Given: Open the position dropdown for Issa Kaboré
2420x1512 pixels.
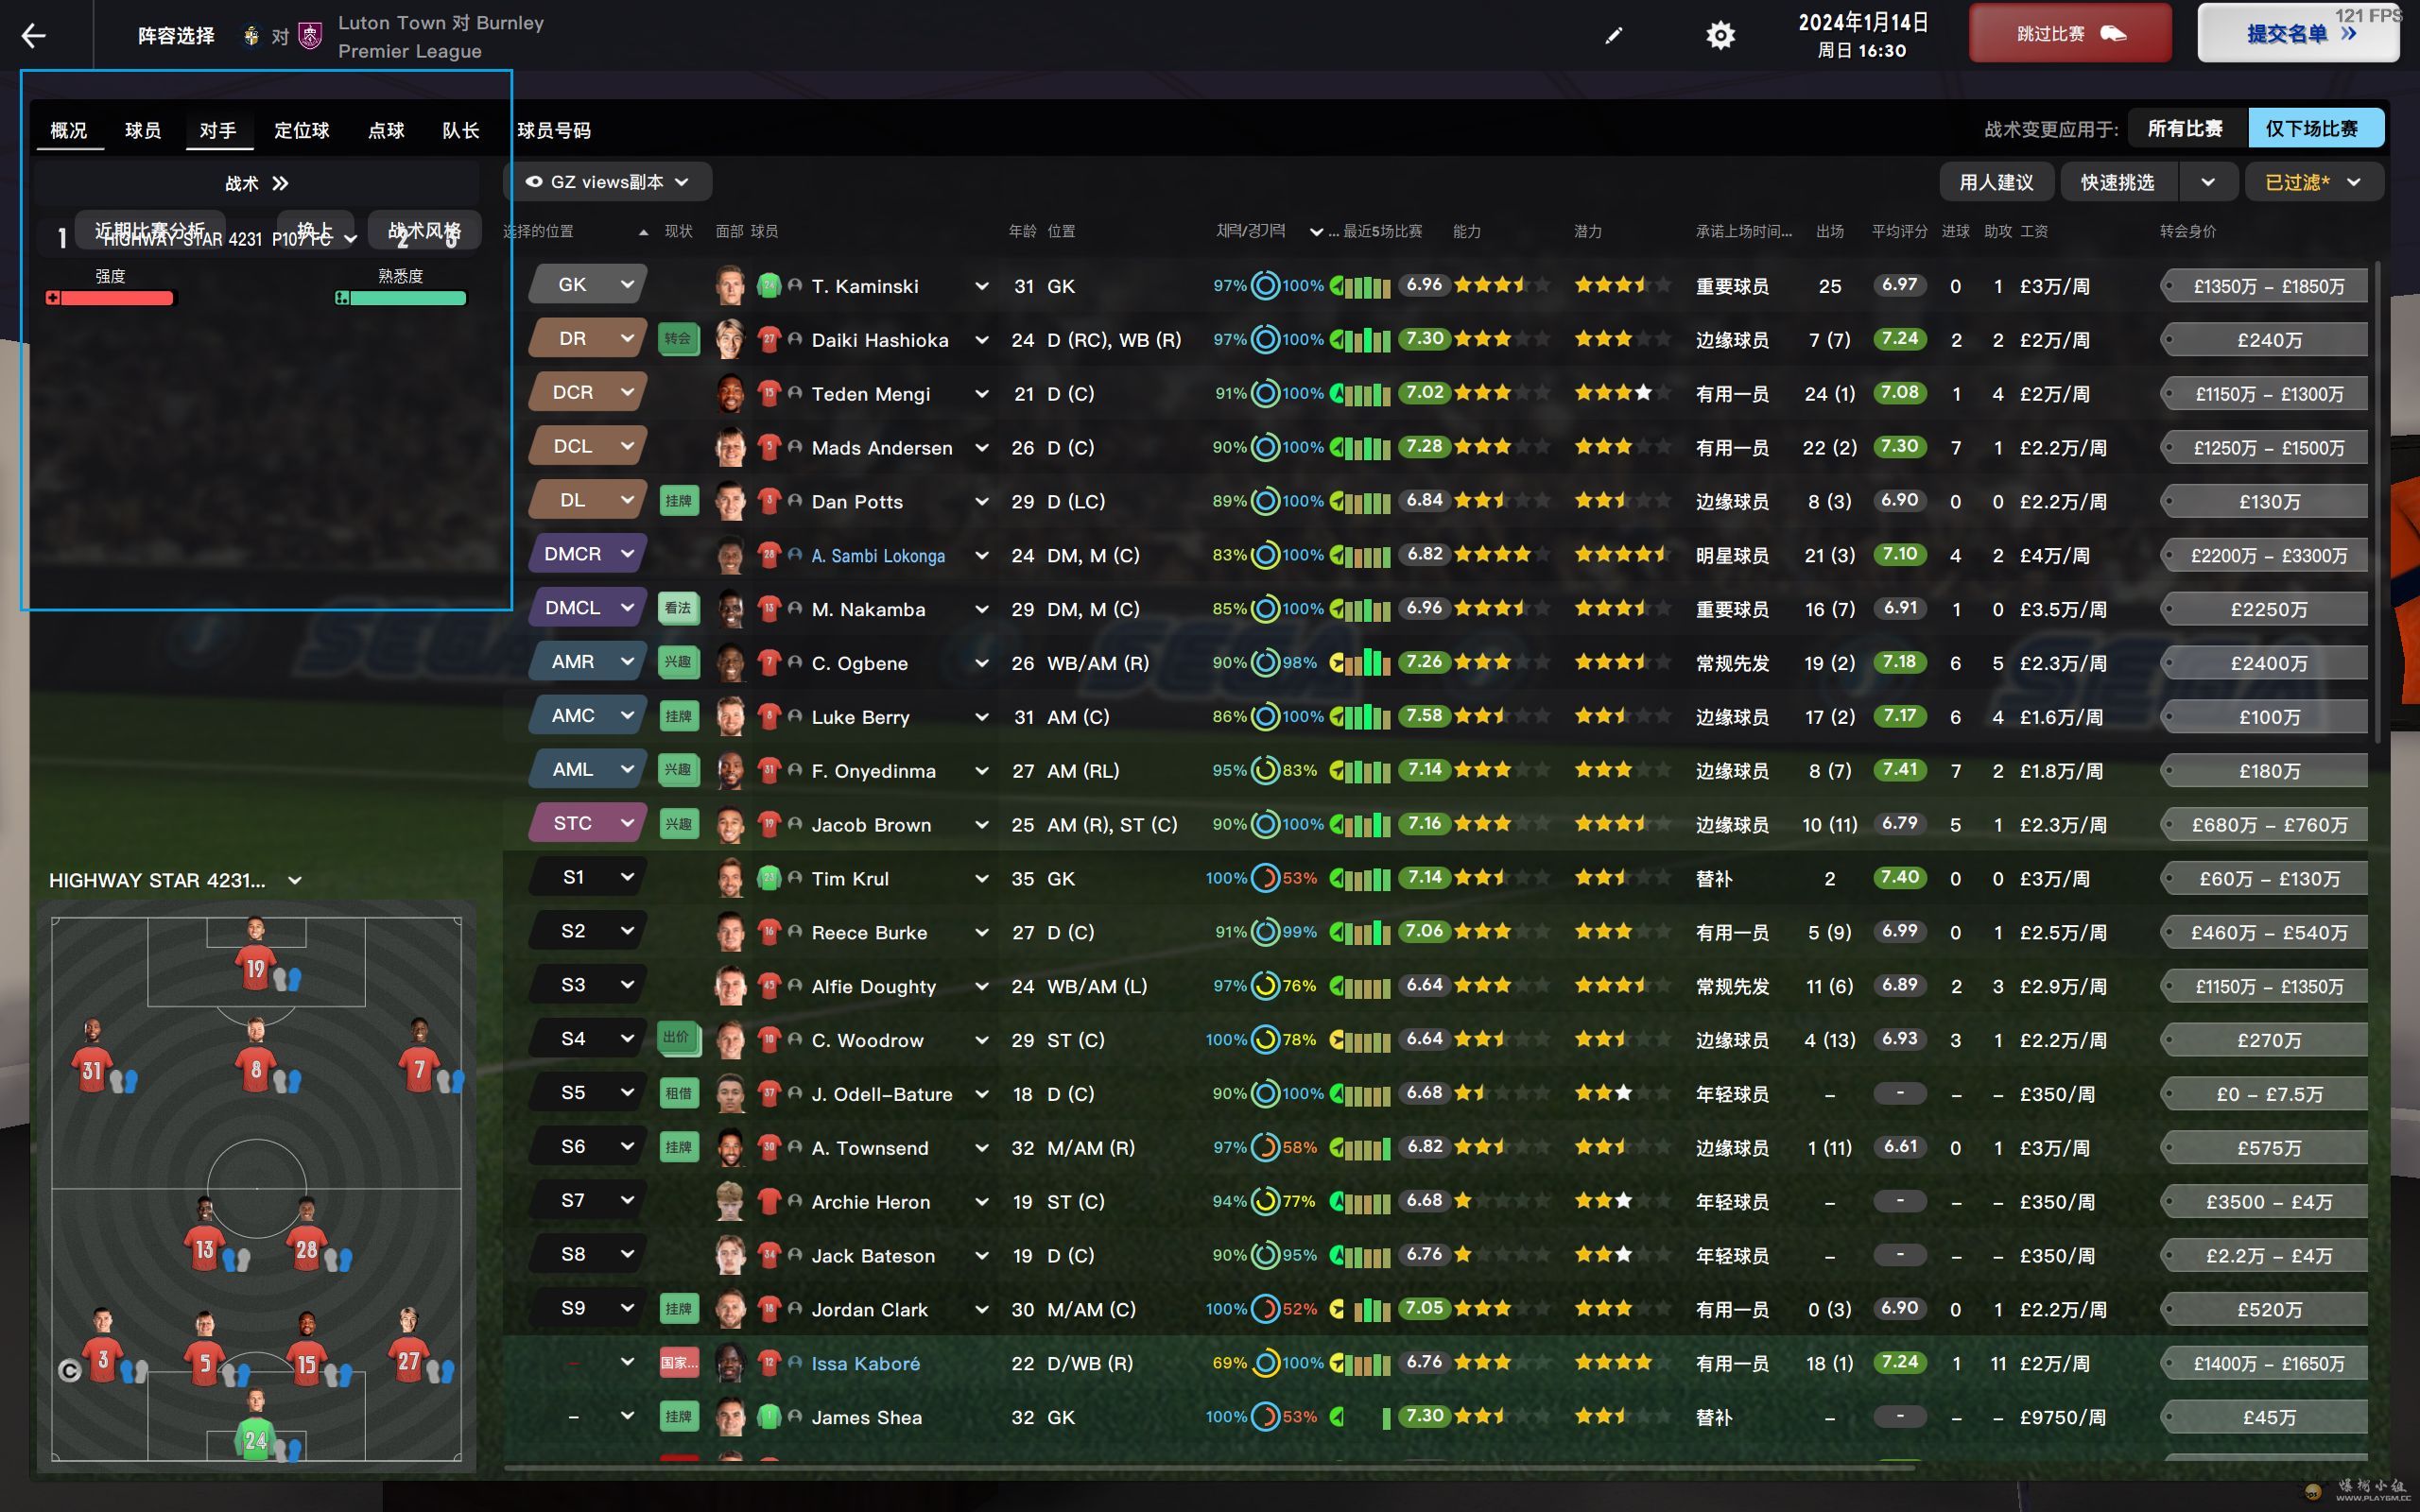Looking at the screenshot, I should click(627, 1362).
